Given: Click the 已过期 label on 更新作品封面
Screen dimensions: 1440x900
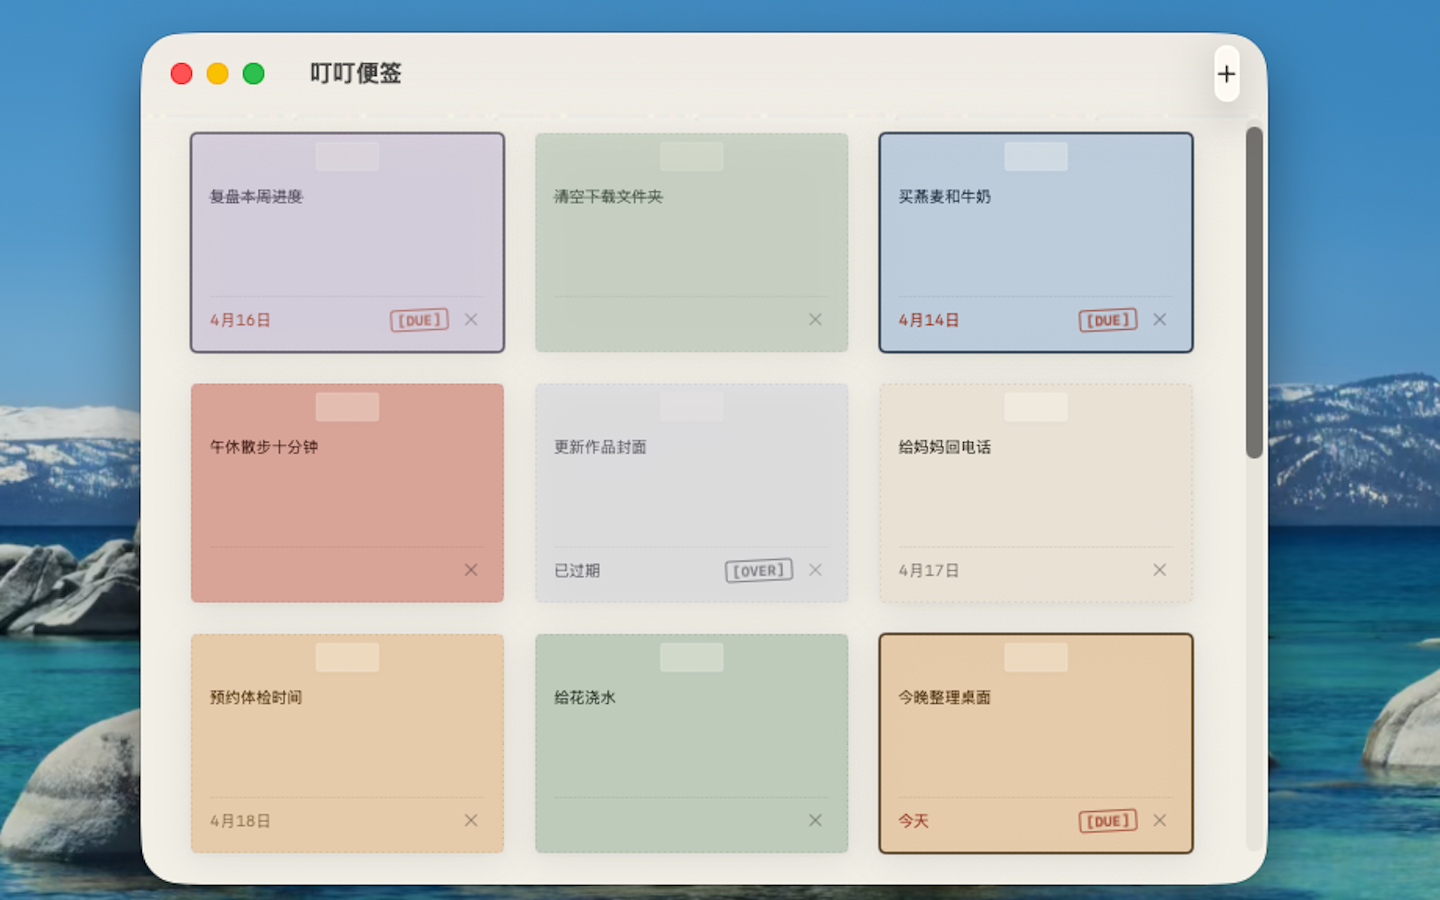Looking at the screenshot, I should pyautogui.click(x=576, y=570).
